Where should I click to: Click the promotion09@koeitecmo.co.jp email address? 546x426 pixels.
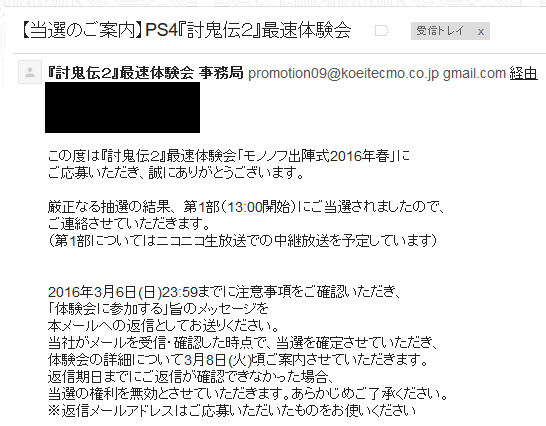[343, 73]
